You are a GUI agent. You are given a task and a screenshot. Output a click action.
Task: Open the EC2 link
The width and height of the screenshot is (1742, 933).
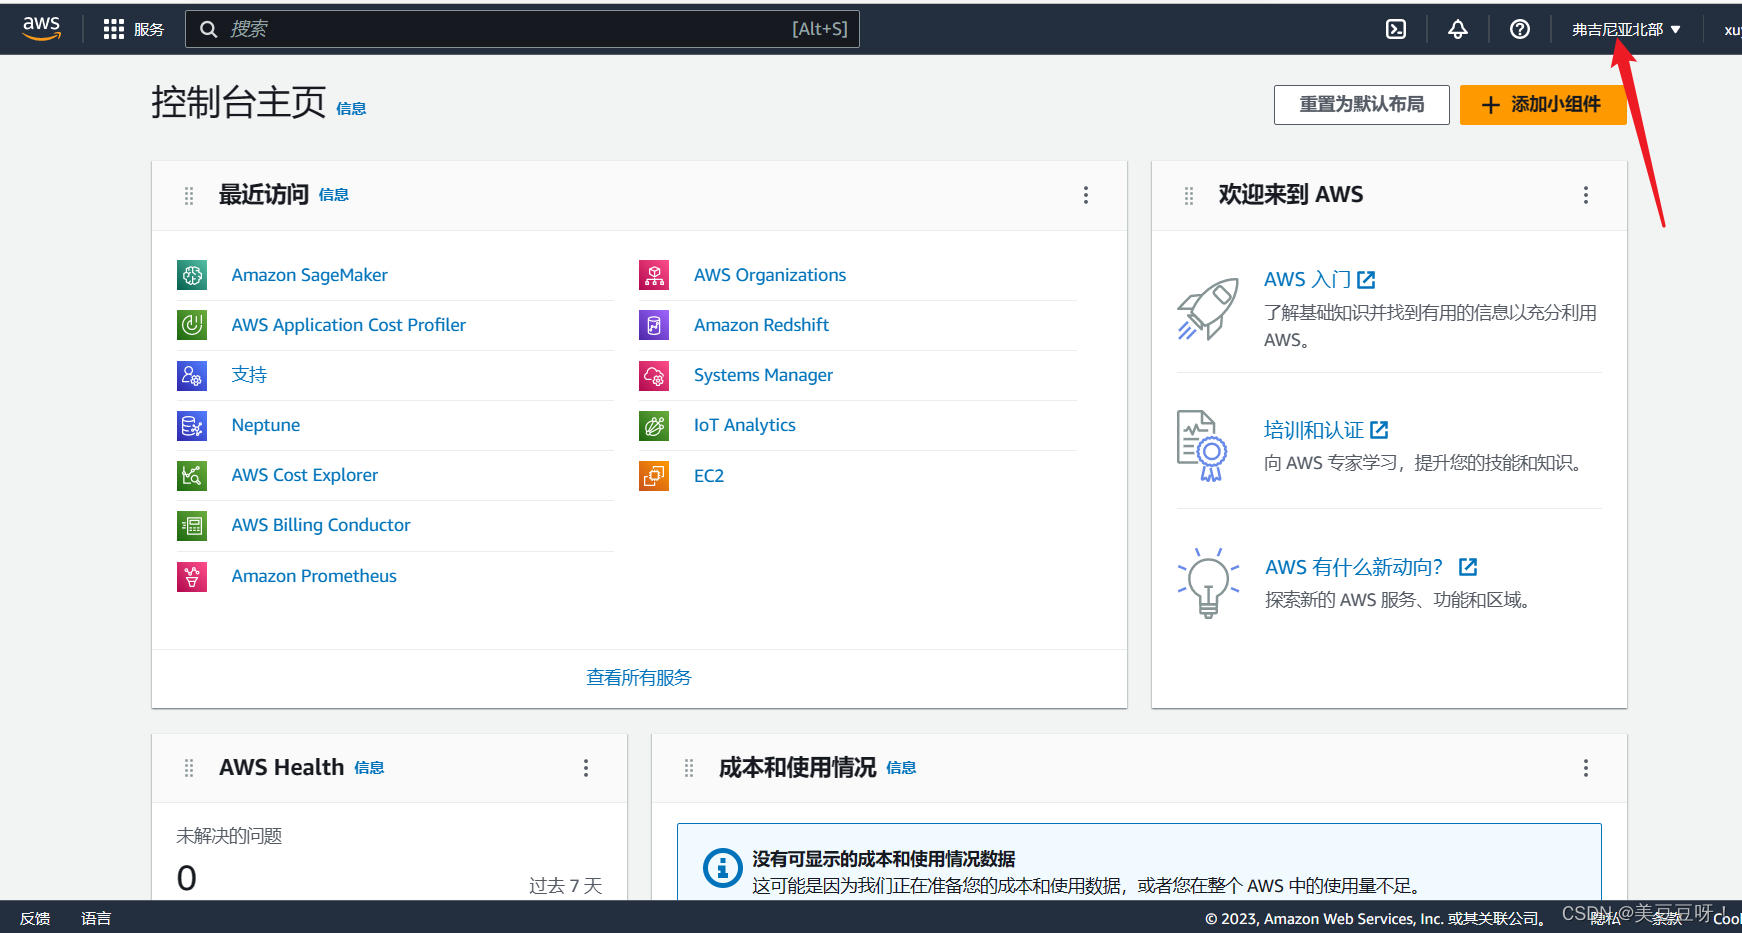(x=709, y=476)
